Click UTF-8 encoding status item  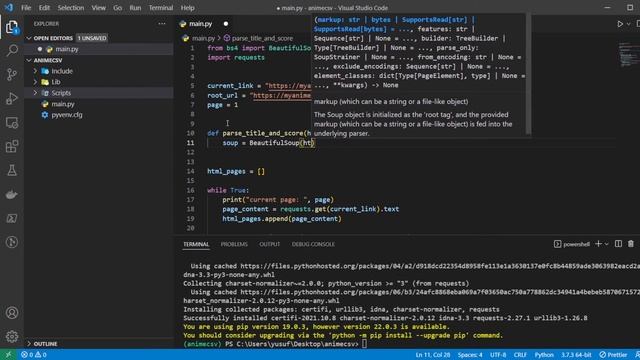point(498,355)
